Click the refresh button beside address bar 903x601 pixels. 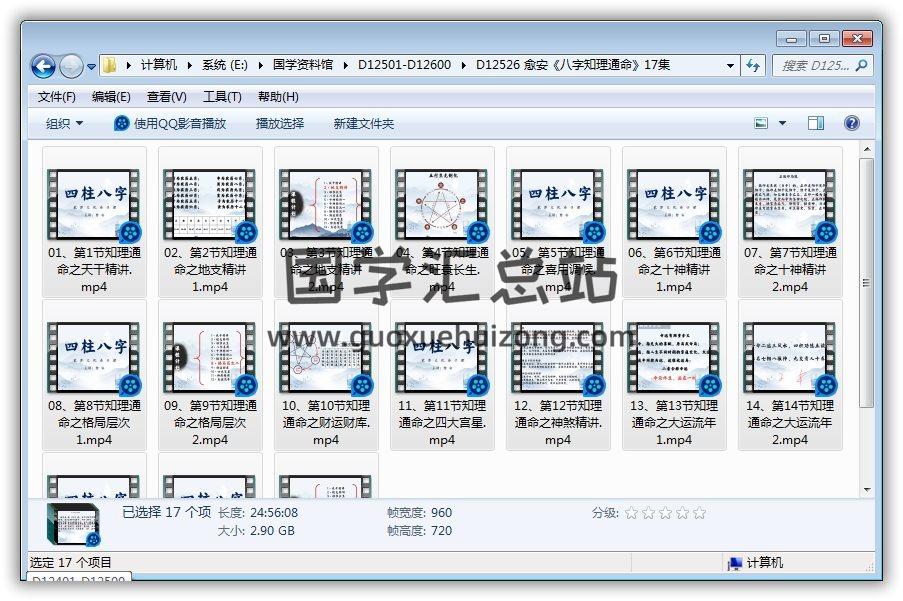754,66
